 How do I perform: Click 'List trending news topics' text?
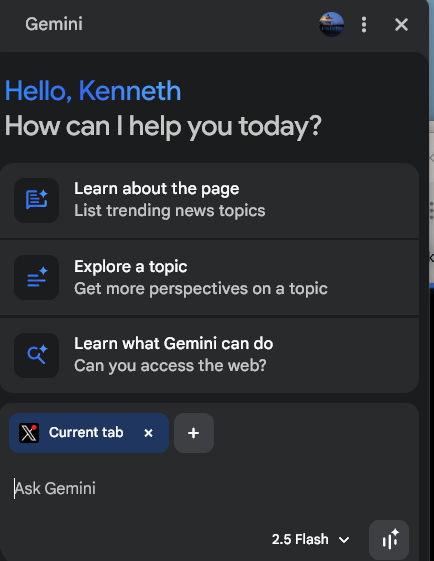click(170, 210)
